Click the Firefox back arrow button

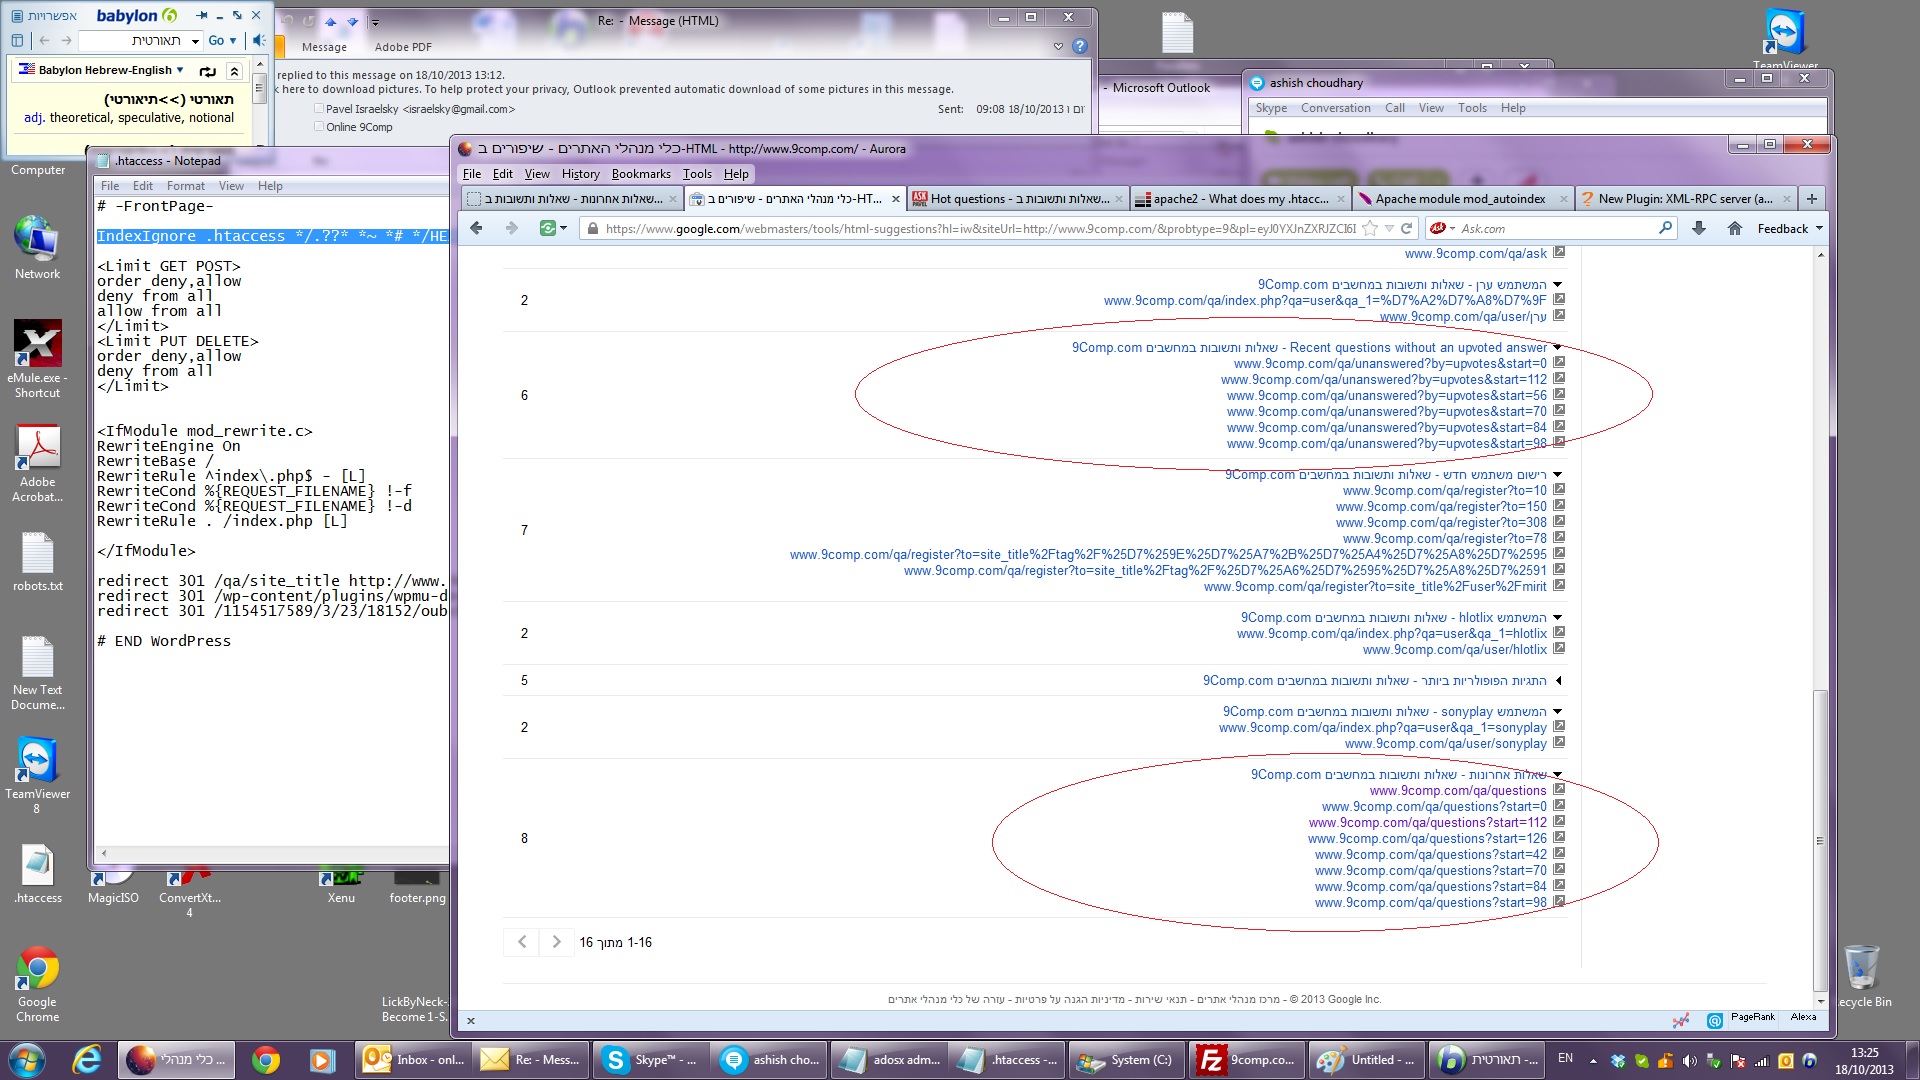pos(477,229)
